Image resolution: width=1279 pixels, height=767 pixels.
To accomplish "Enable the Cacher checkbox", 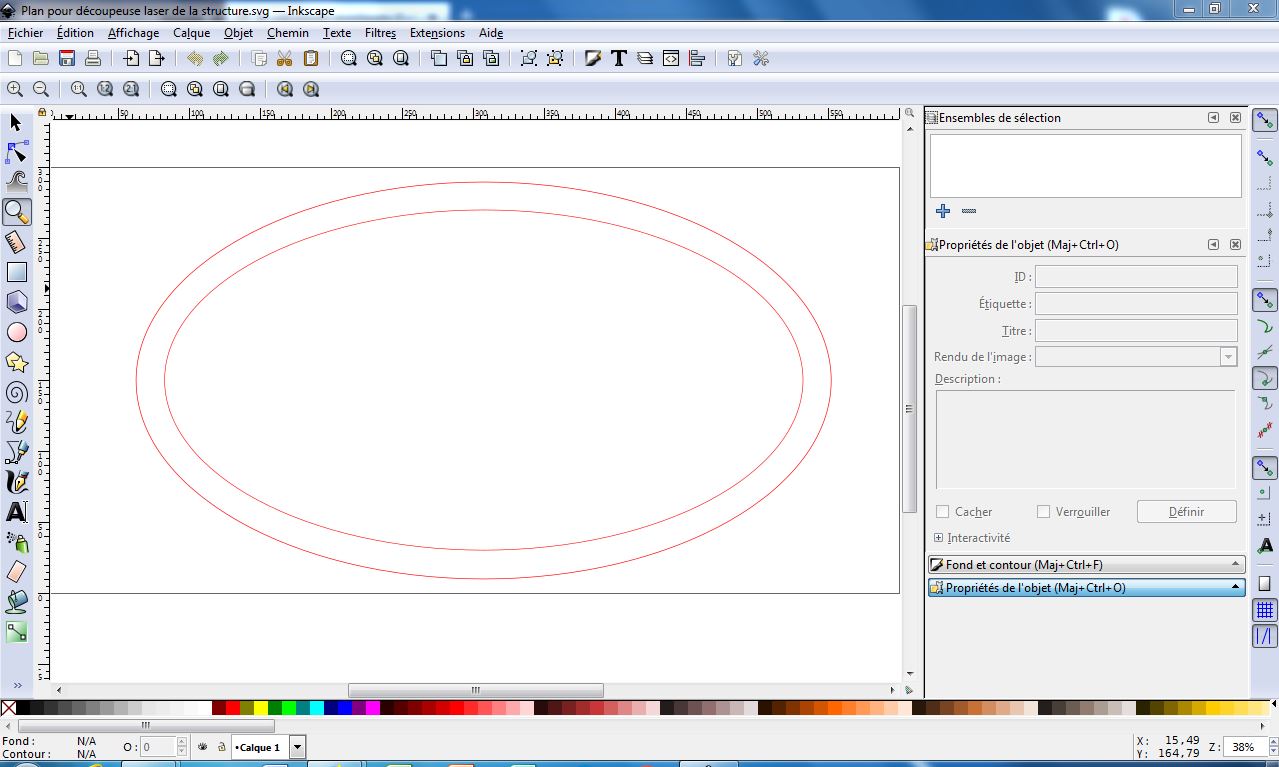I will pos(942,512).
